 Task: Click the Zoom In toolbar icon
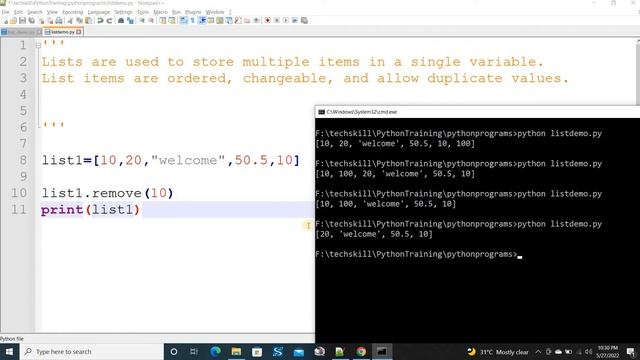pos(142,20)
